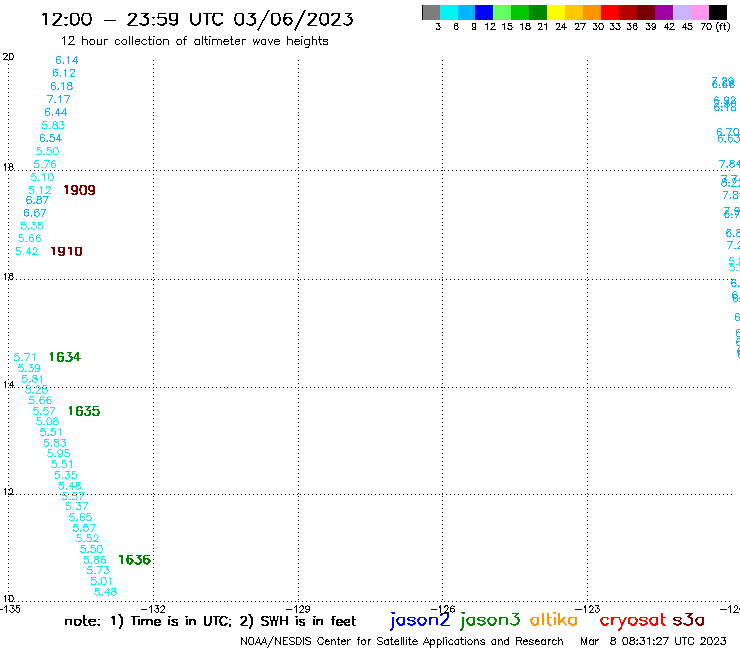Click the value 5.42 beside 1910
Viewport: 740px width, 650px height.
pyautogui.click(x=27, y=252)
